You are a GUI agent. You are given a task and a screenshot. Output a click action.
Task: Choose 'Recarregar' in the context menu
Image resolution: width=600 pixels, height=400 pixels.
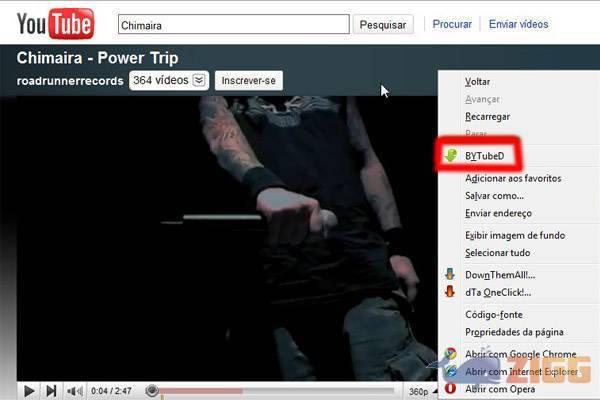486,117
